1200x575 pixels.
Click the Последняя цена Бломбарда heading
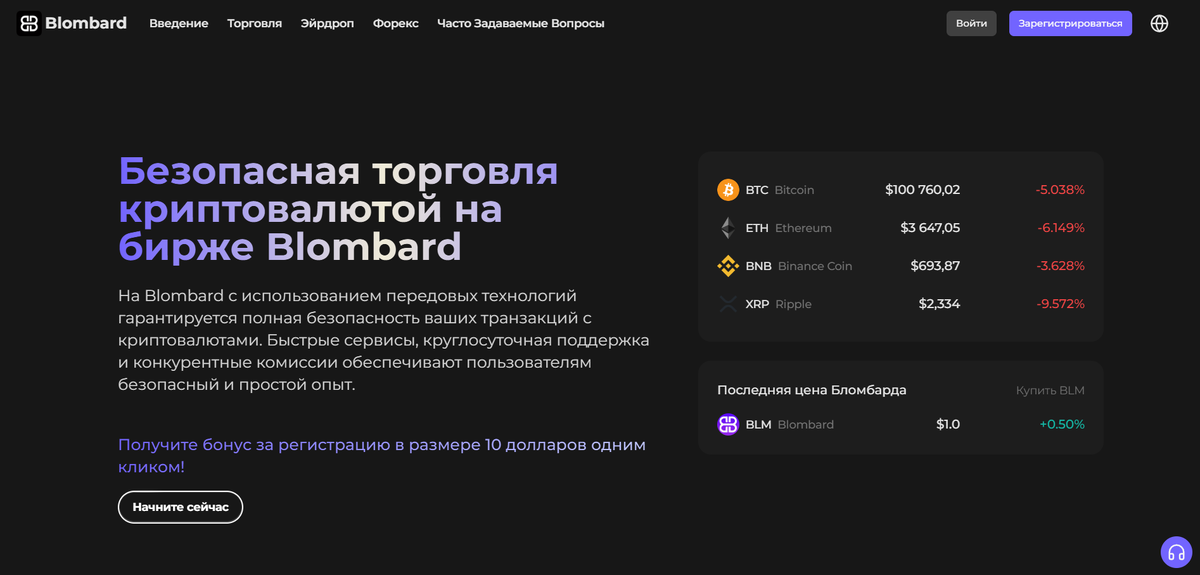coord(812,390)
